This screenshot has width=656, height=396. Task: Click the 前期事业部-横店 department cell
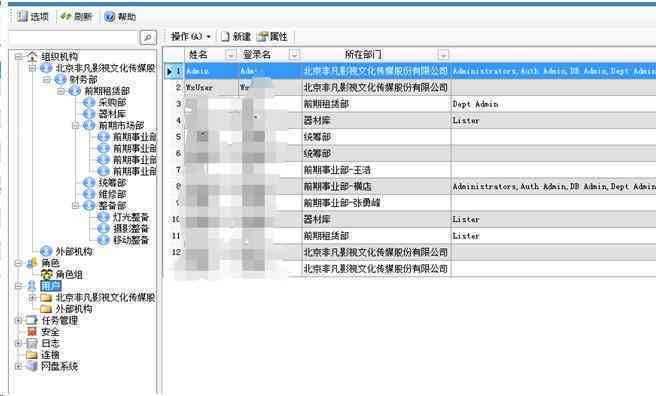tap(377, 187)
